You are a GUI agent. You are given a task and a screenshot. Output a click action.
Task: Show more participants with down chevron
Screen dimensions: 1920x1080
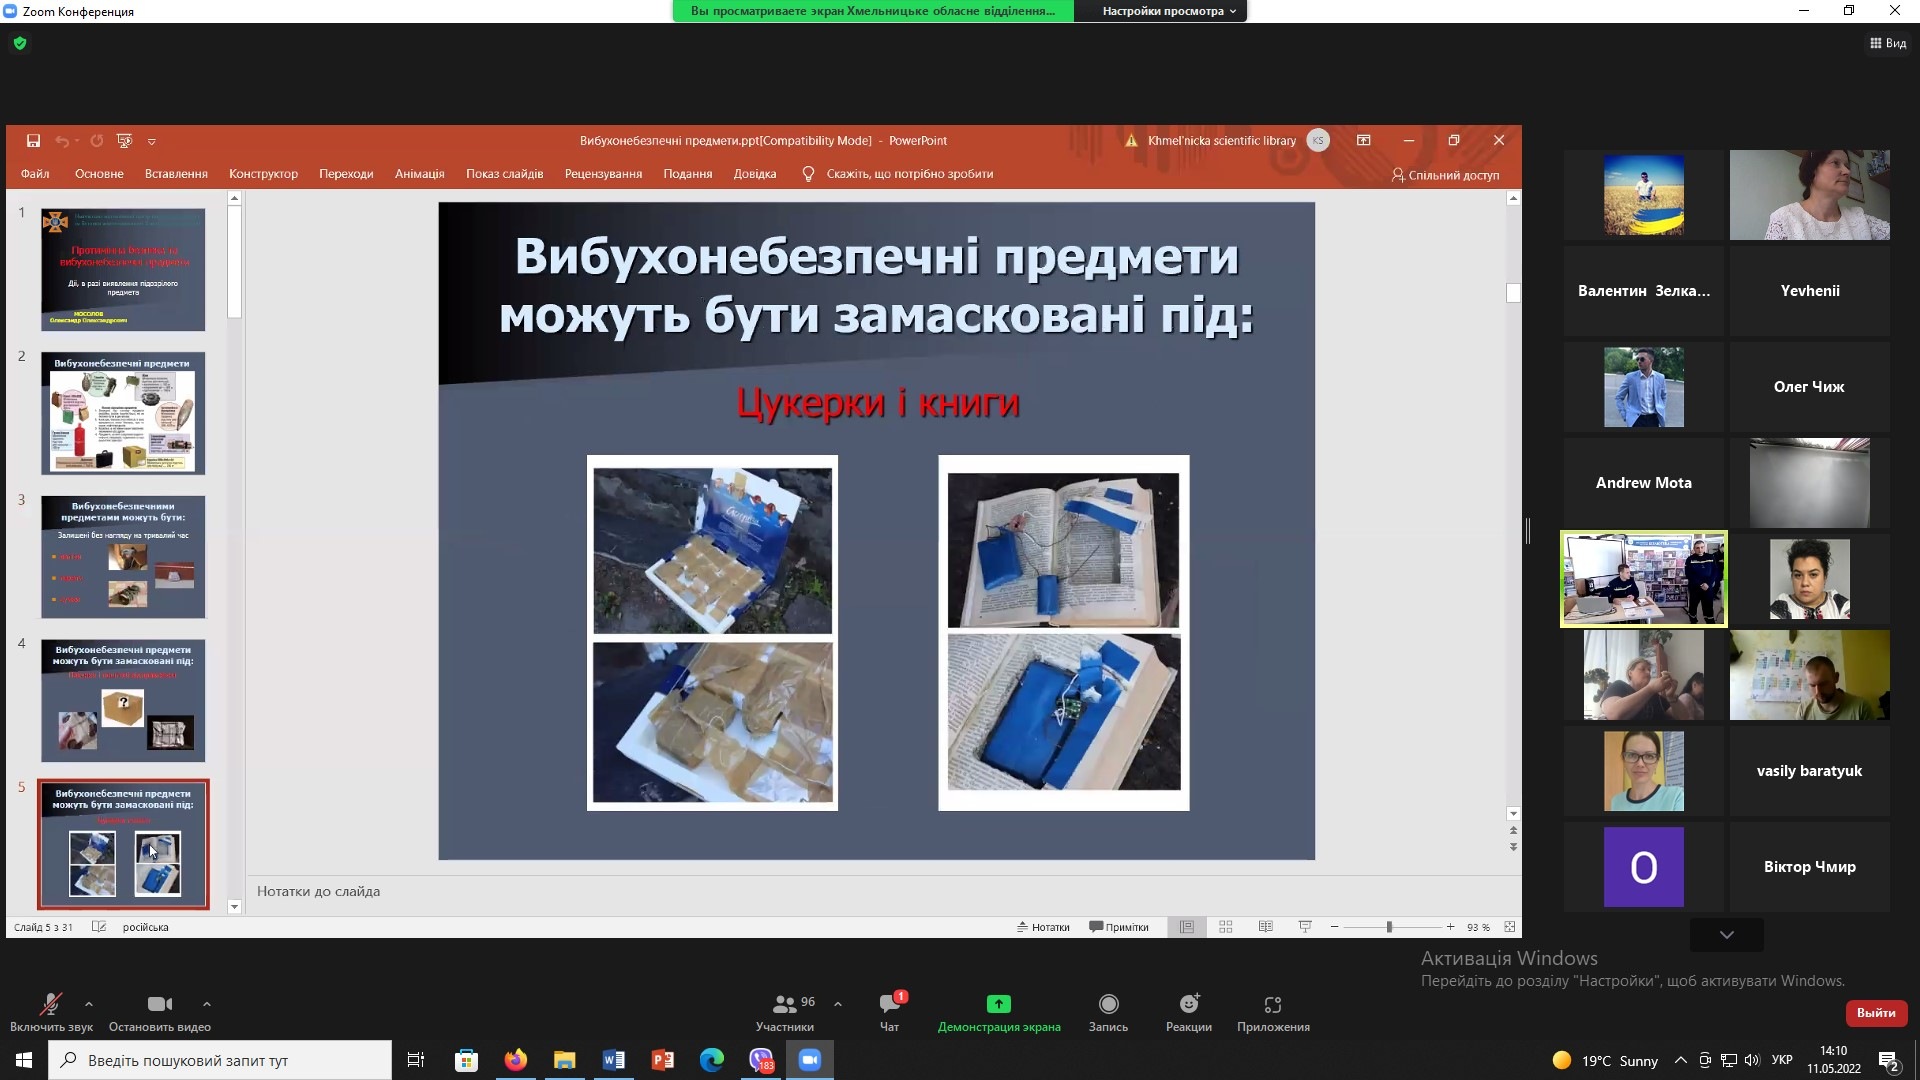click(x=1726, y=935)
